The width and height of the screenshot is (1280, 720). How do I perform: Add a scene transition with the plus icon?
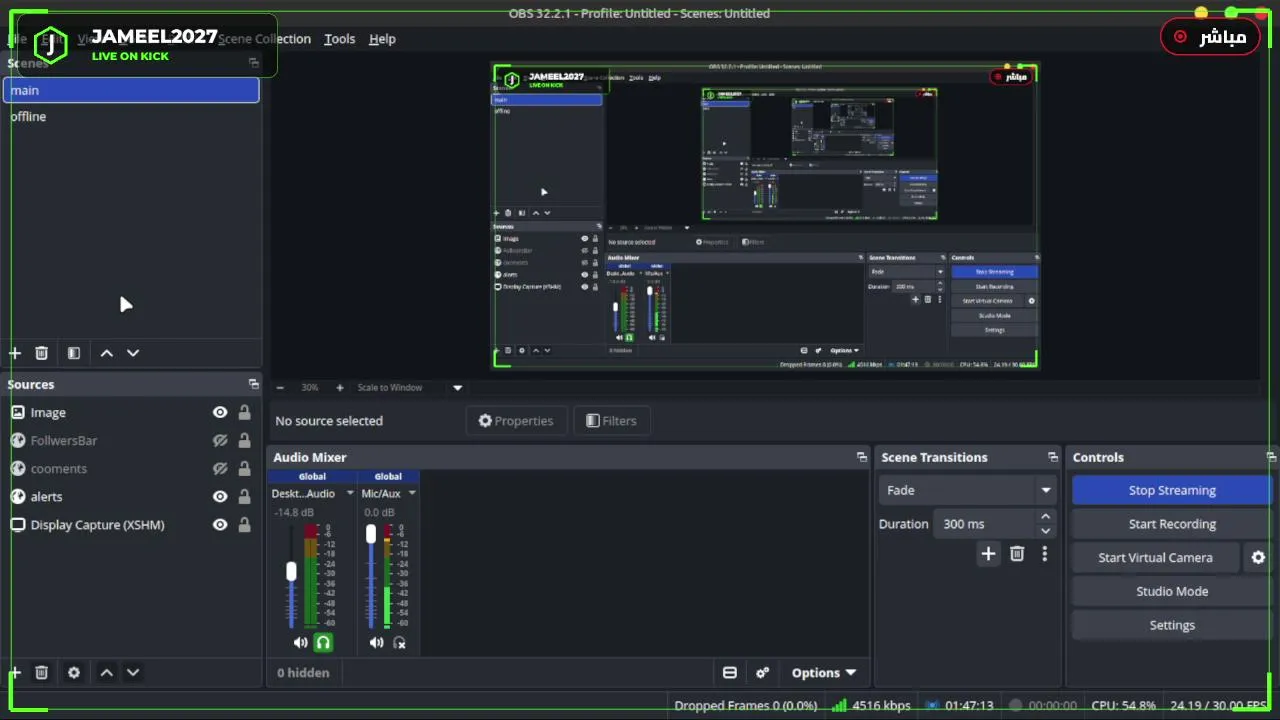click(988, 554)
